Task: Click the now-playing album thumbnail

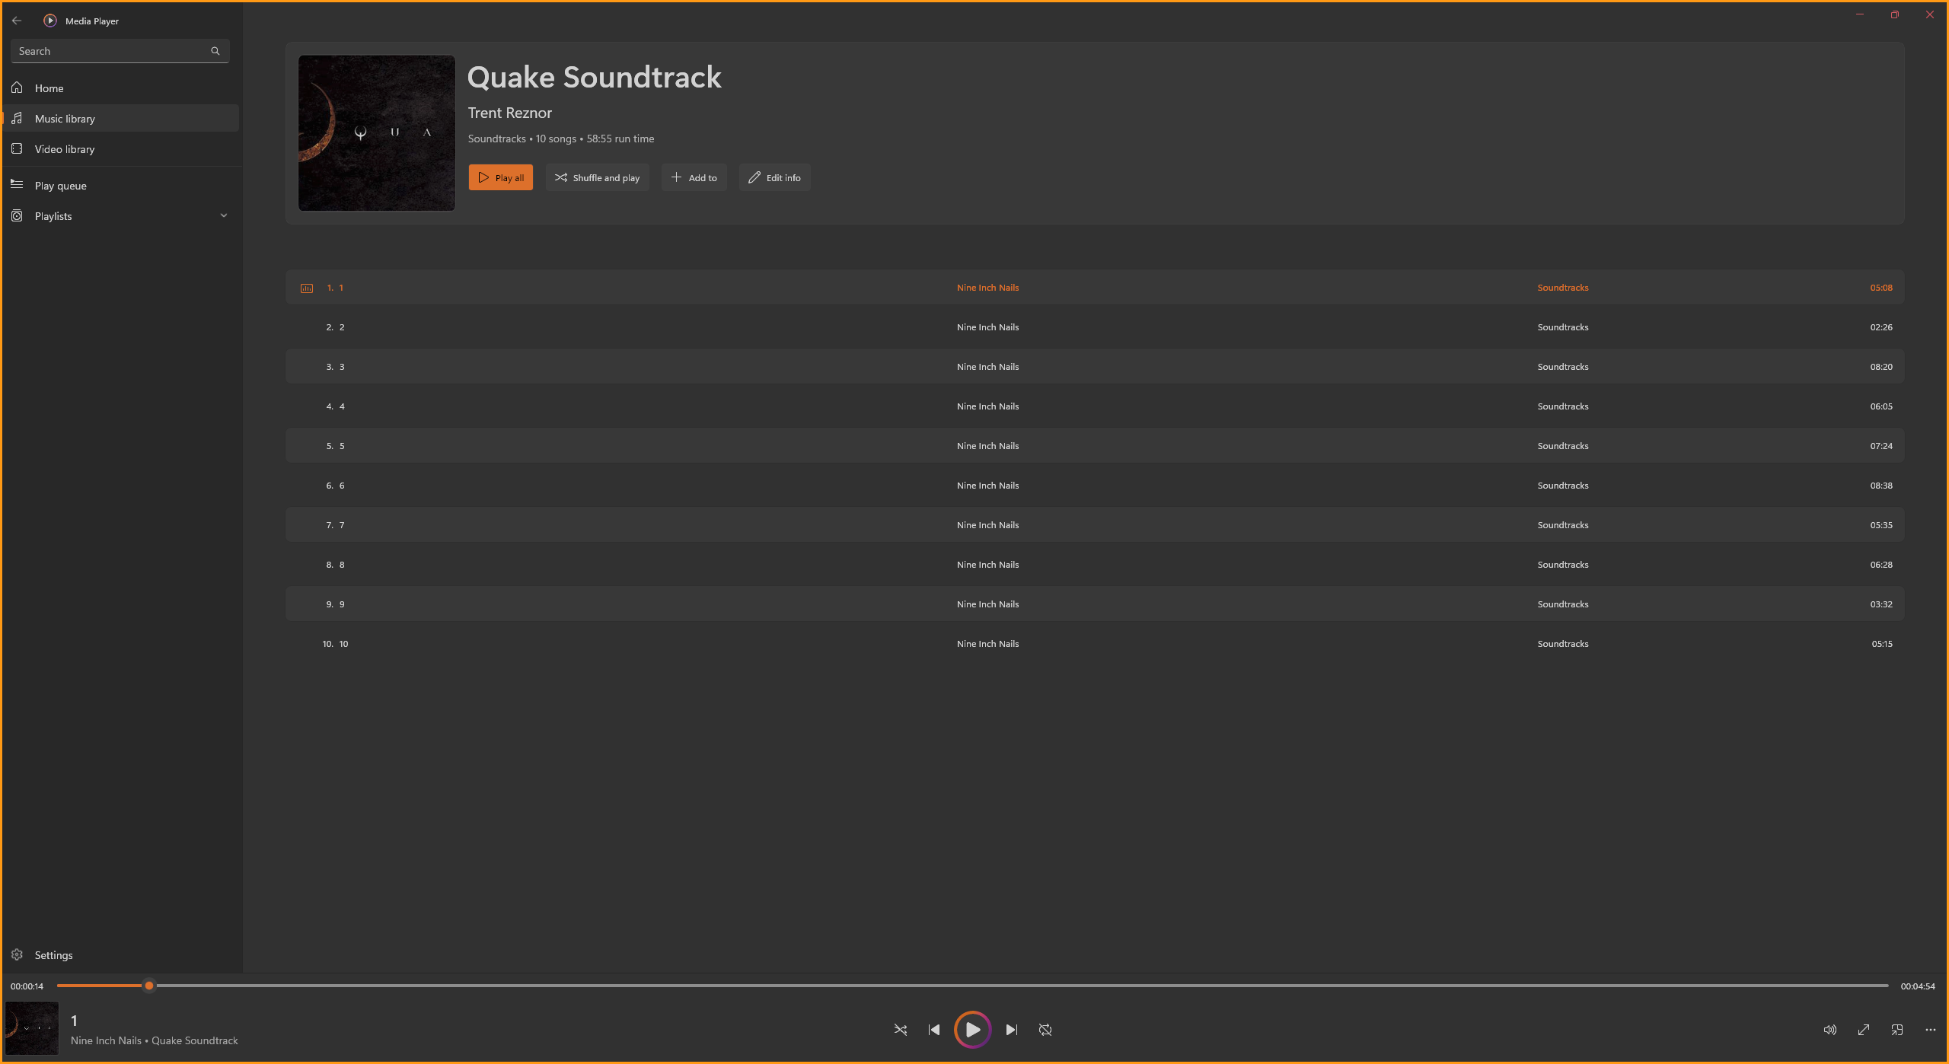Action: [x=32, y=1028]
